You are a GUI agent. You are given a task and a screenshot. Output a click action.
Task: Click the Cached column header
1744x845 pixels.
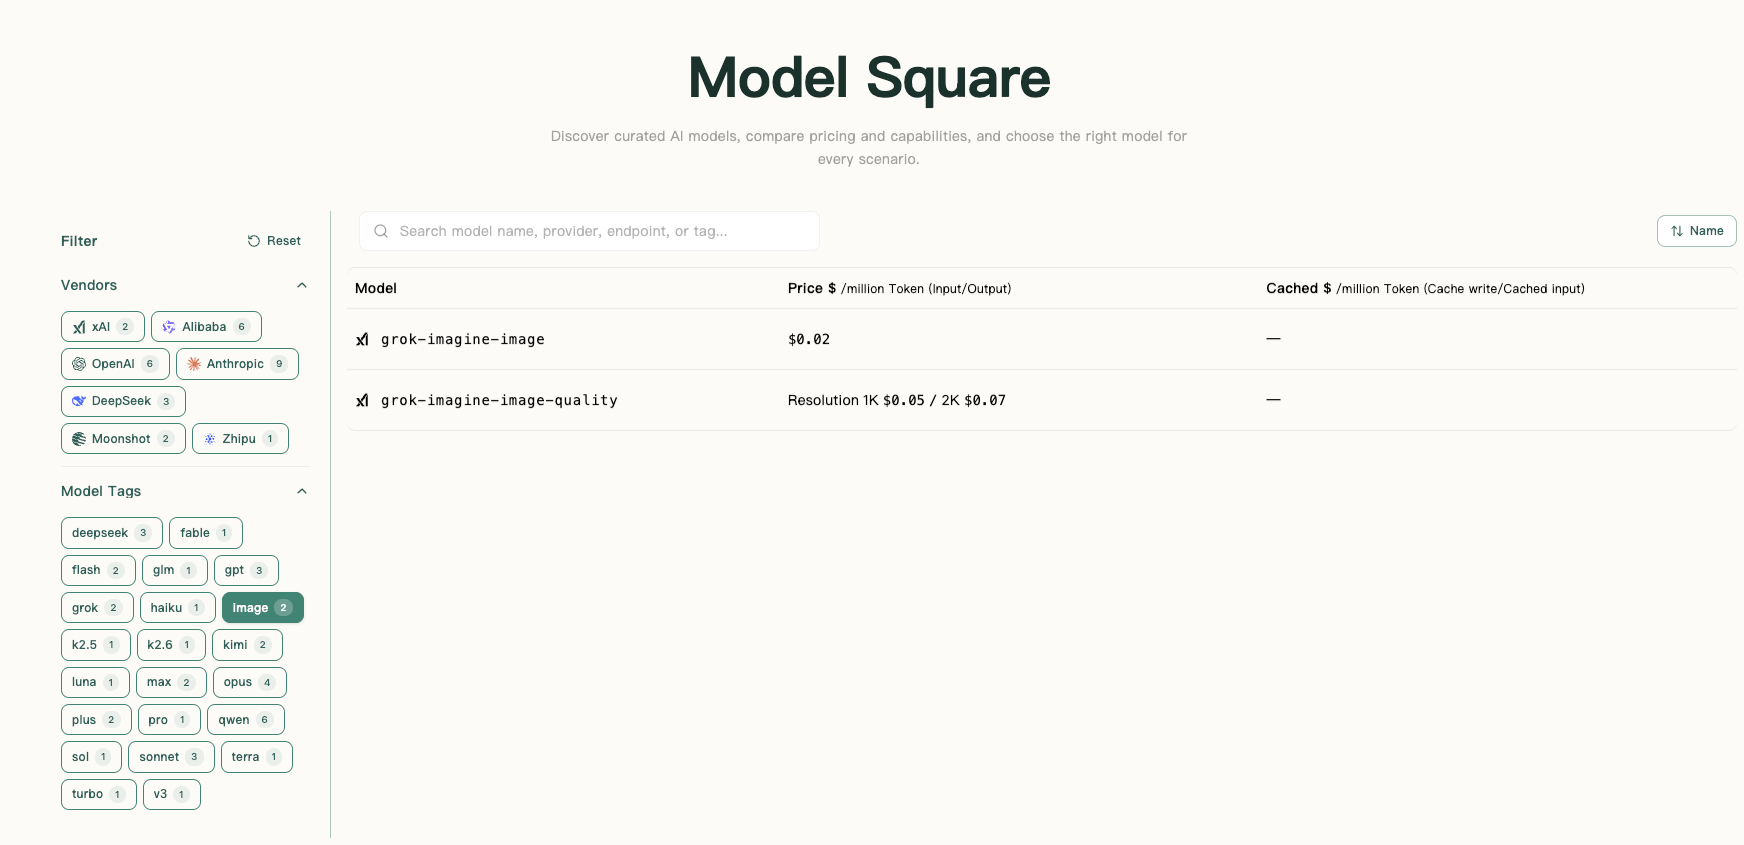point(1425,288)
